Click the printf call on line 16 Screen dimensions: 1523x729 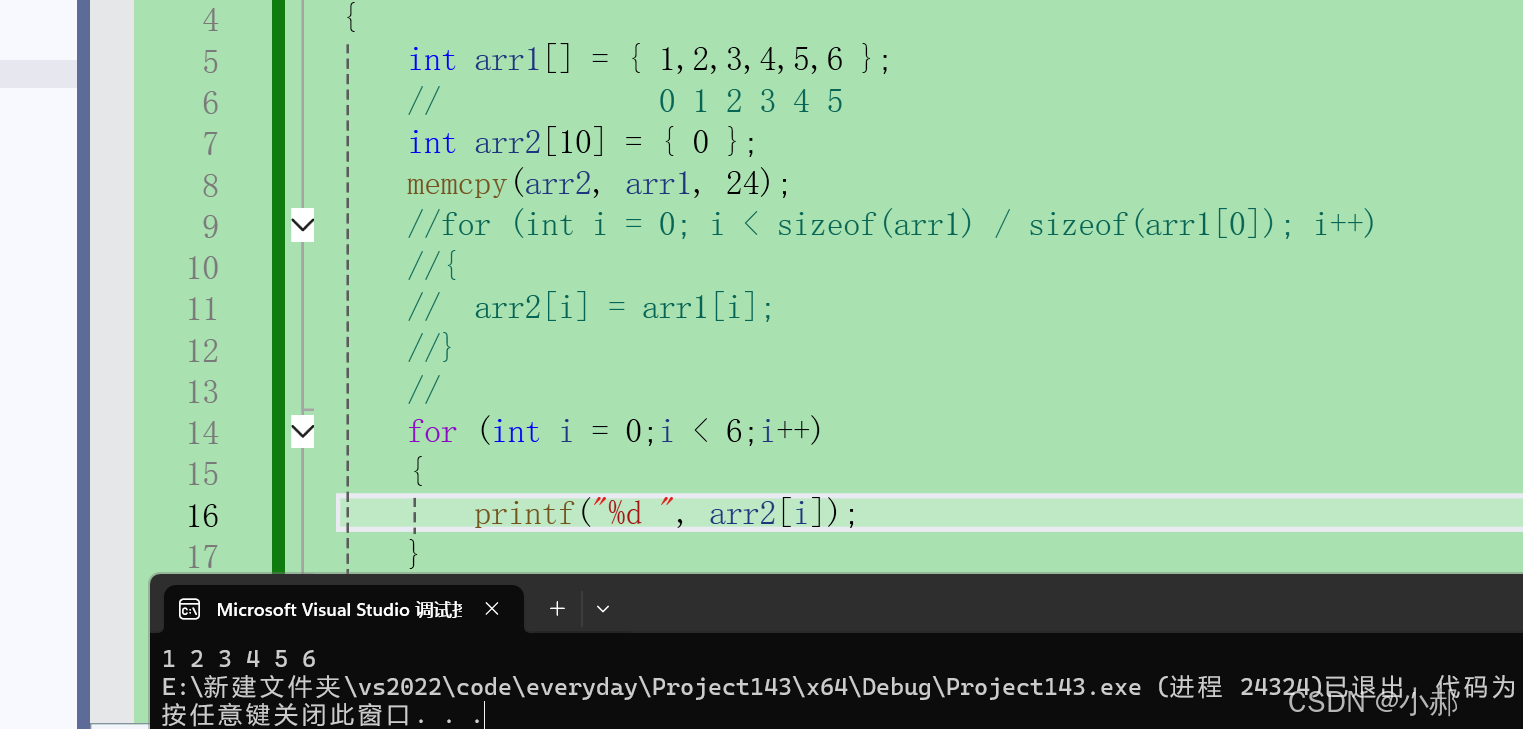point(524,514)
